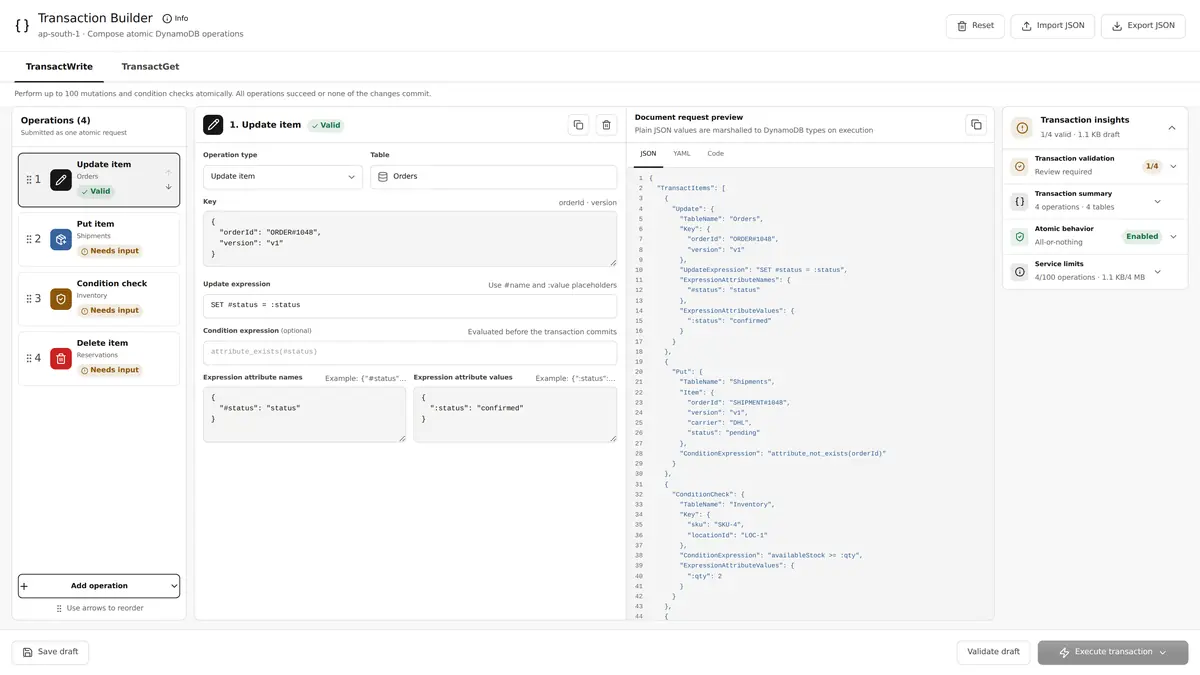Click plus icon in Add operation
Screen dimensions: 1200x675
tap(24, 586)
